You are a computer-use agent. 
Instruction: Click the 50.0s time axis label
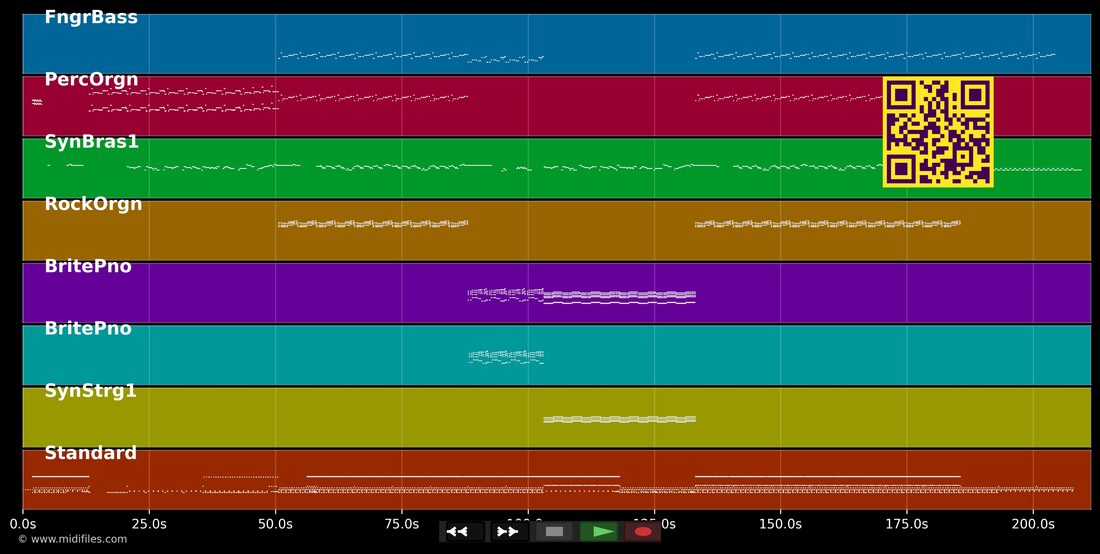pyautogui.click(x=276, y=523)
